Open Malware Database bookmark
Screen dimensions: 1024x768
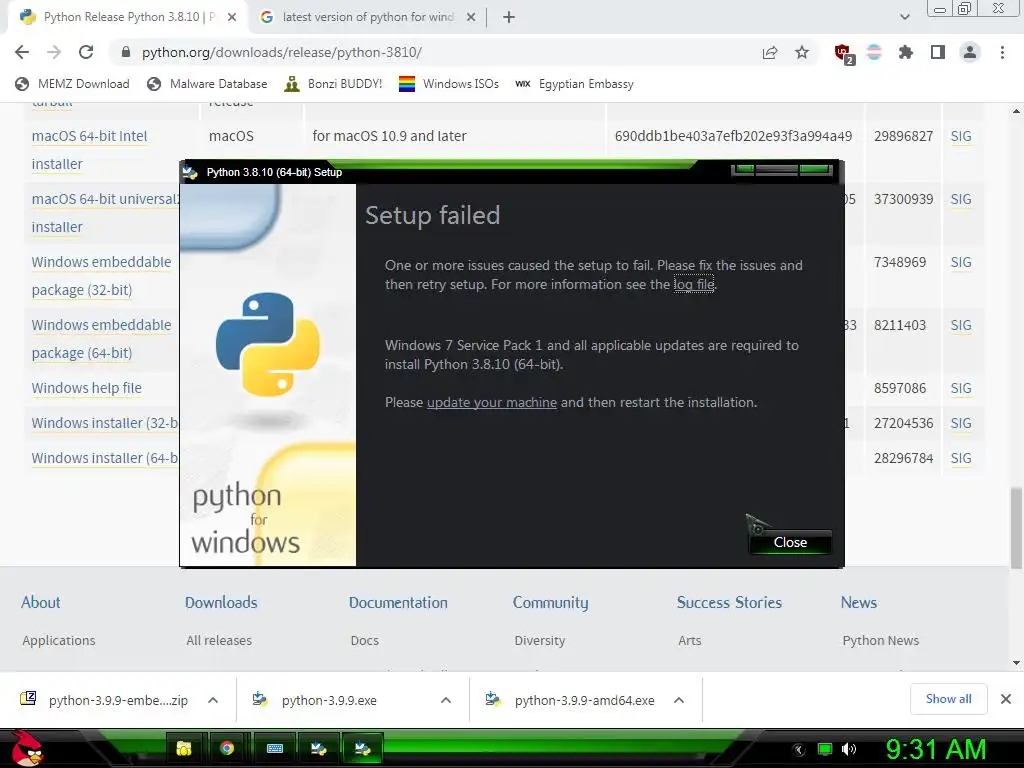(x=207, y=84)
